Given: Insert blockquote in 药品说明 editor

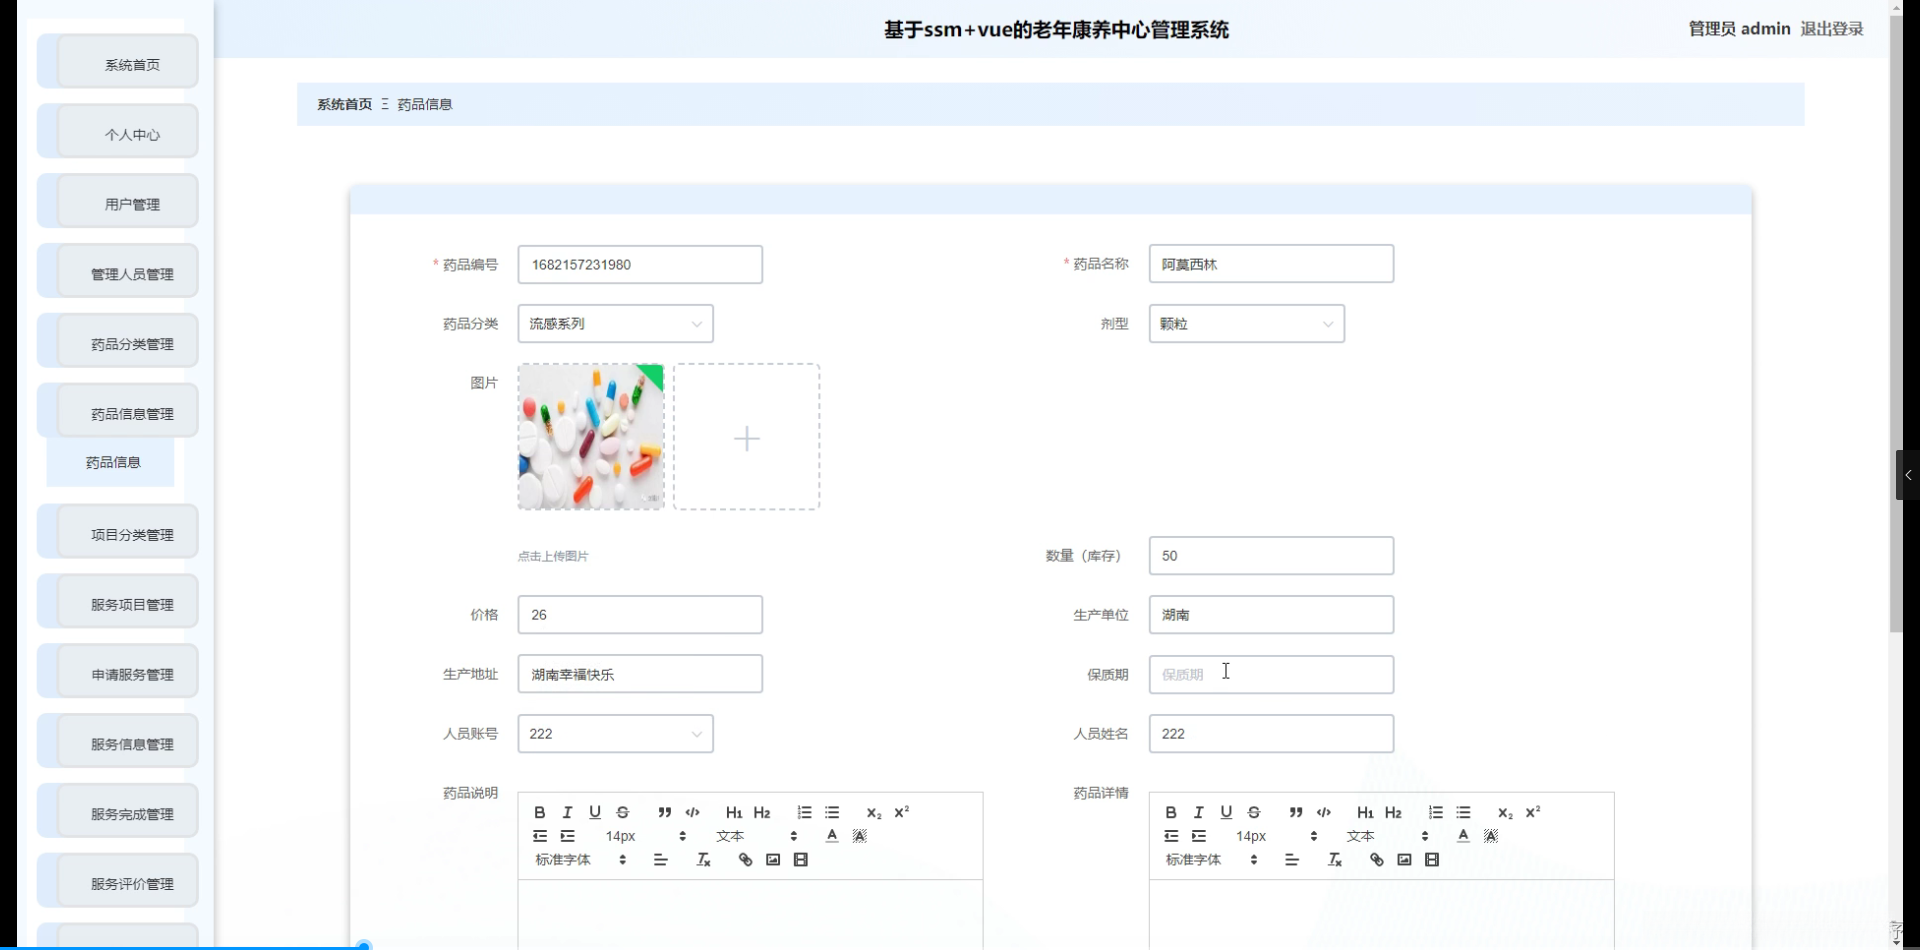Looking at the screenshot, I should (664, 812).
